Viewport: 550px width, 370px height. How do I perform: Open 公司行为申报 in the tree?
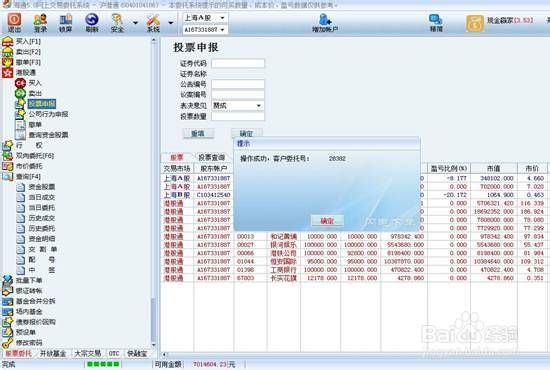(48, 114)
